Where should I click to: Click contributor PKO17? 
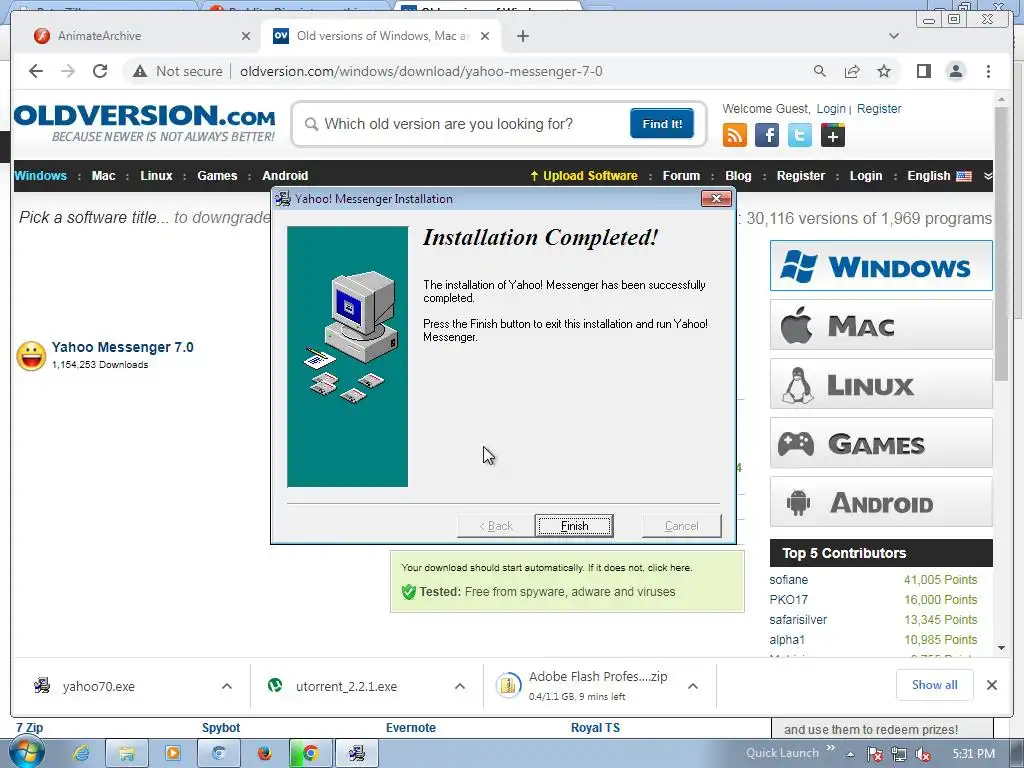click(788, 599)
